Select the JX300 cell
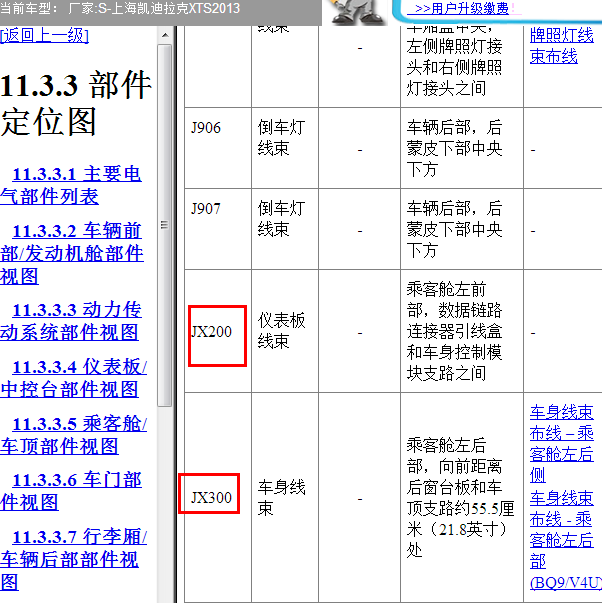The width and height of the screenshot is (602, 603). tap(218, 497)
